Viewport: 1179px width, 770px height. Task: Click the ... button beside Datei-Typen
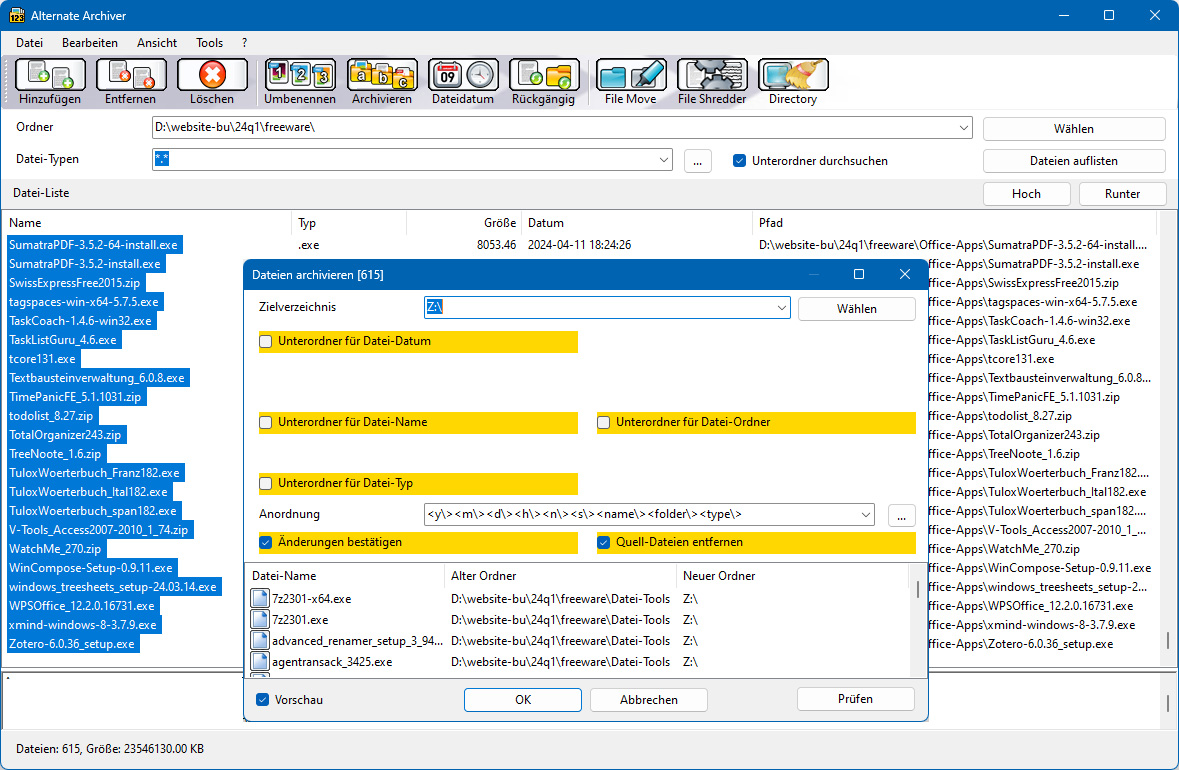698,161
